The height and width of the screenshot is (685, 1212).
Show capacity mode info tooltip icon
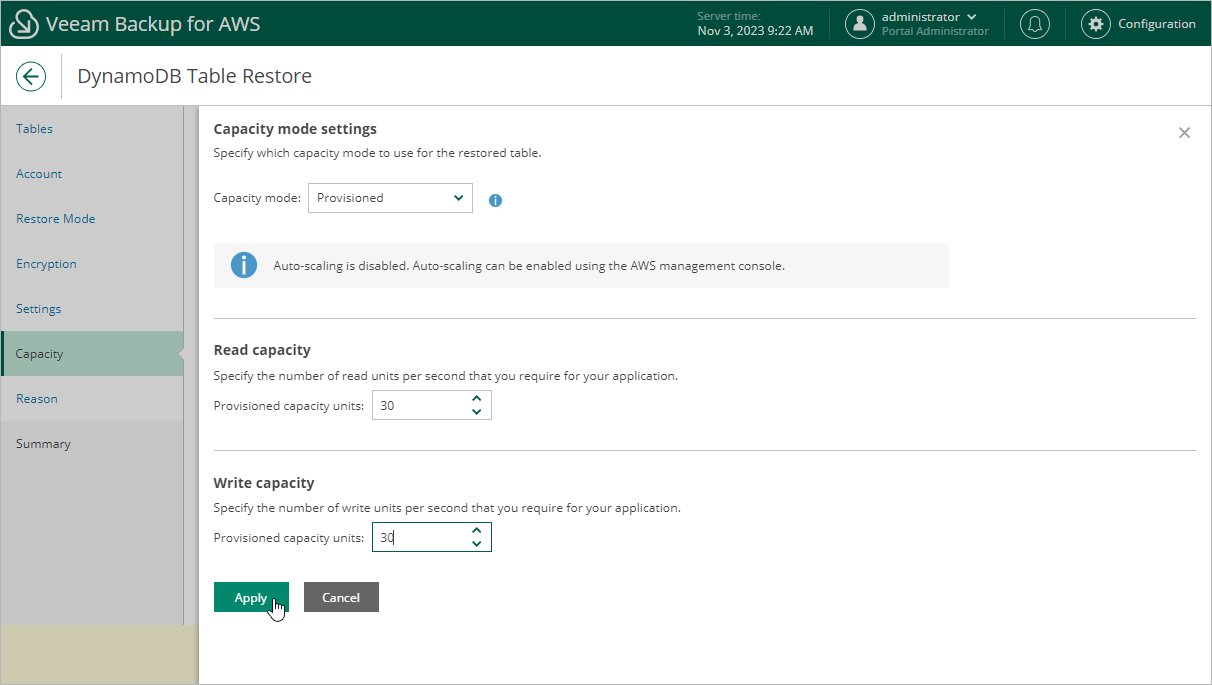[x=495, y=200]
